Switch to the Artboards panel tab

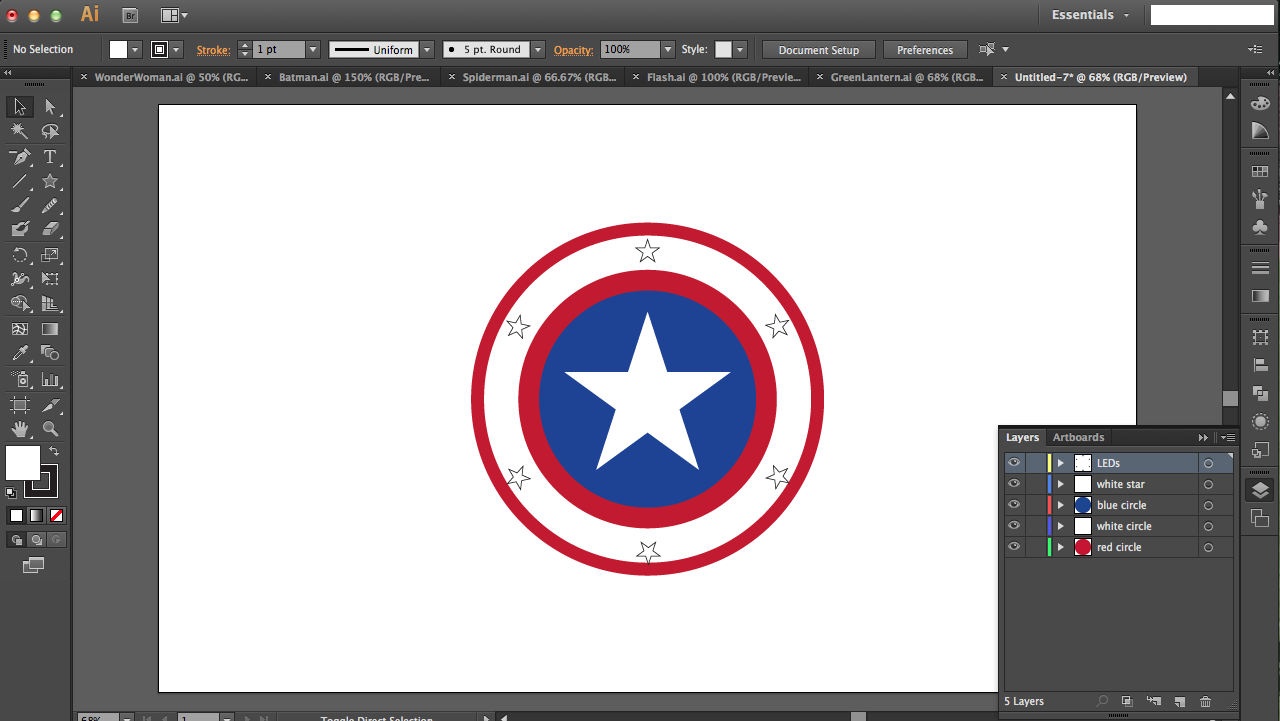tap(1078, 437)
